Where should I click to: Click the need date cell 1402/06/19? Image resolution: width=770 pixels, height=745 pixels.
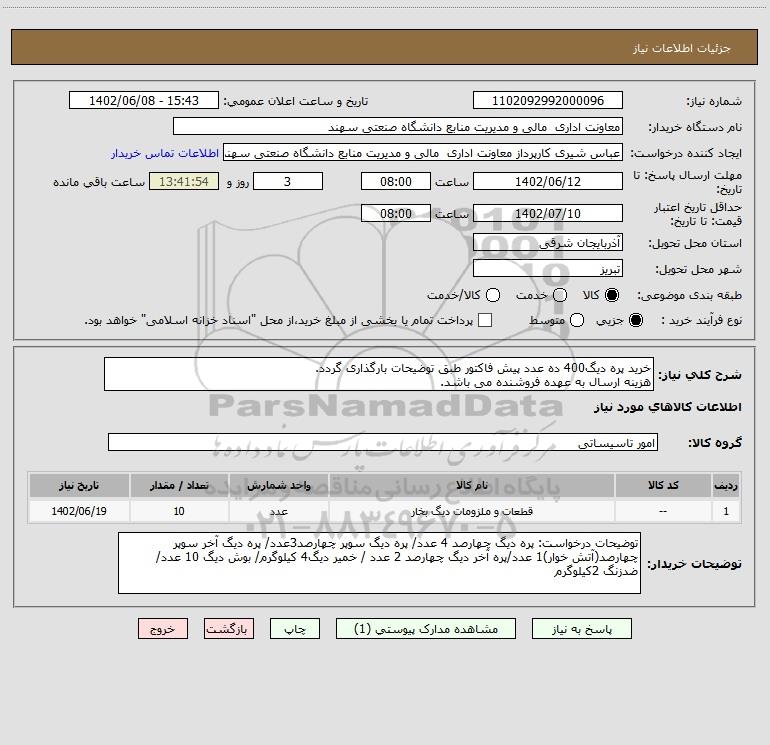[79, 511]
